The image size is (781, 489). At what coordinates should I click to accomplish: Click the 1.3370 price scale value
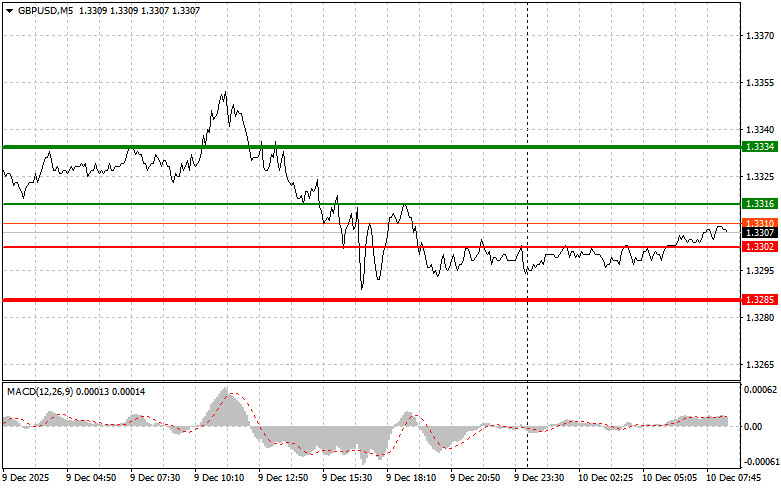pyautogui.click(x=760, y=36)
